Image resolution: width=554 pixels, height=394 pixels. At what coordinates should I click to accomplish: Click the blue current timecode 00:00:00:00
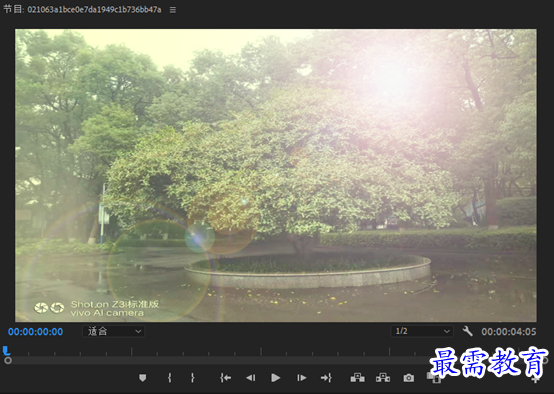pyautogui.click(x=35, y=332)
